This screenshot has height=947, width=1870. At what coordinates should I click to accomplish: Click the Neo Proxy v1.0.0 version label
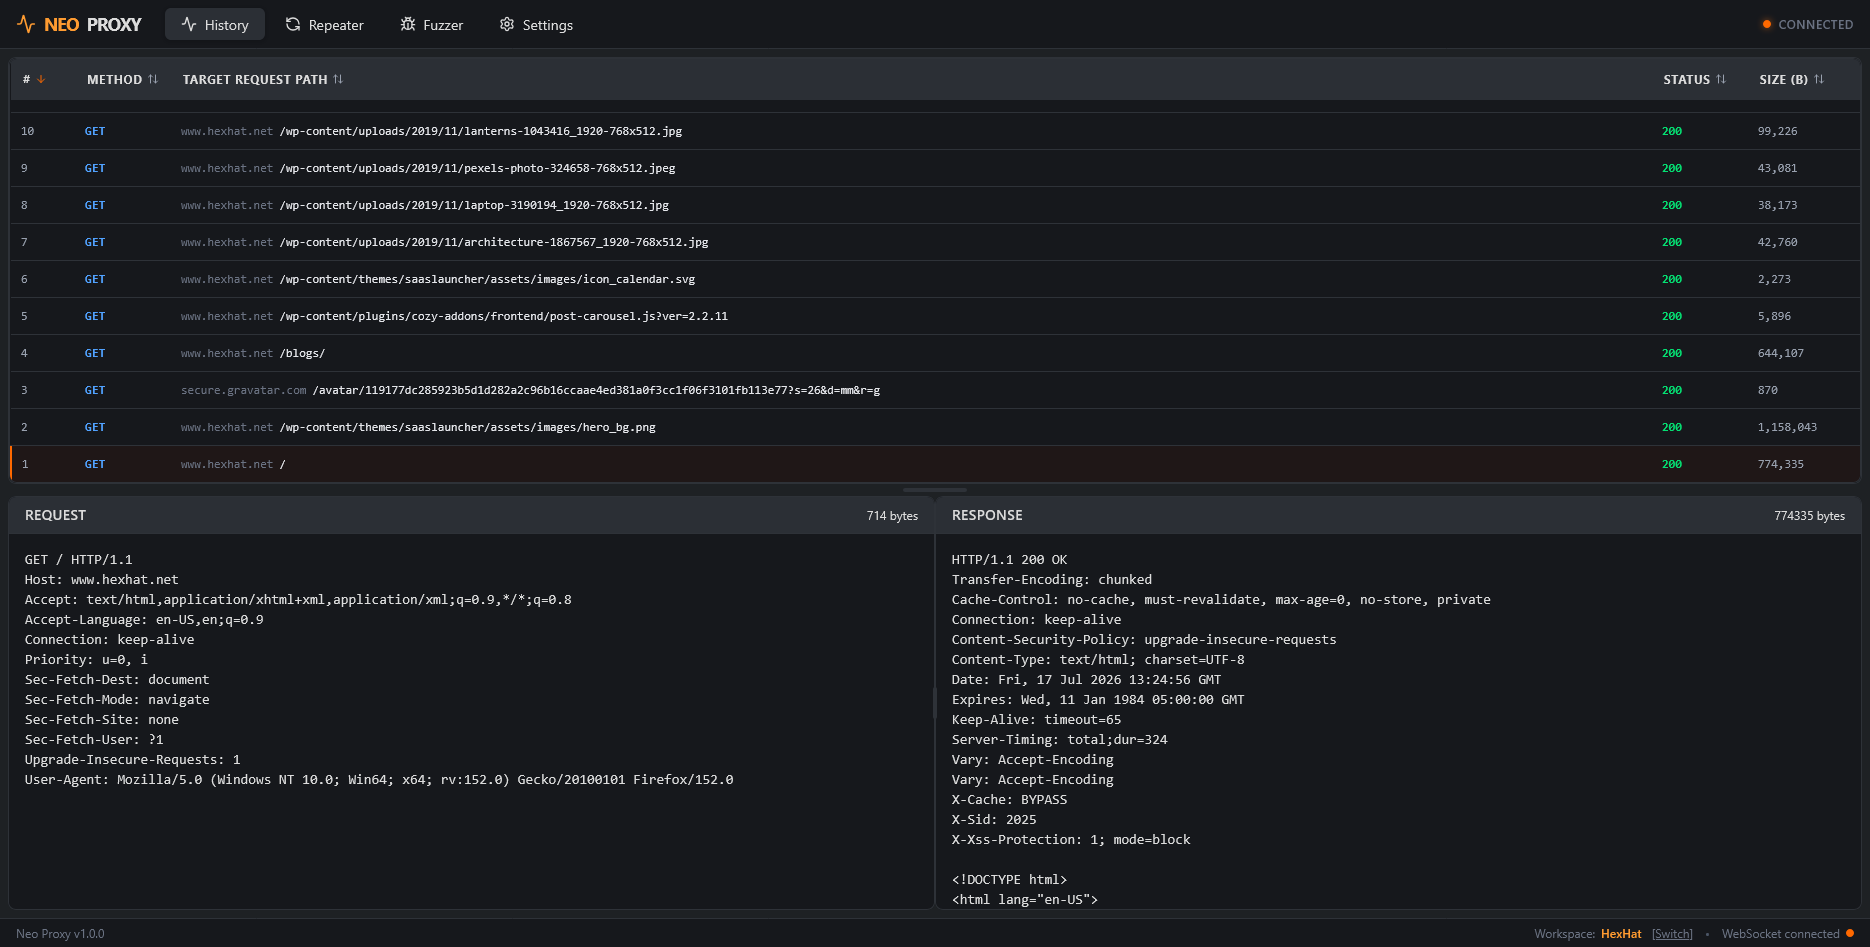[x=60, y=934]
